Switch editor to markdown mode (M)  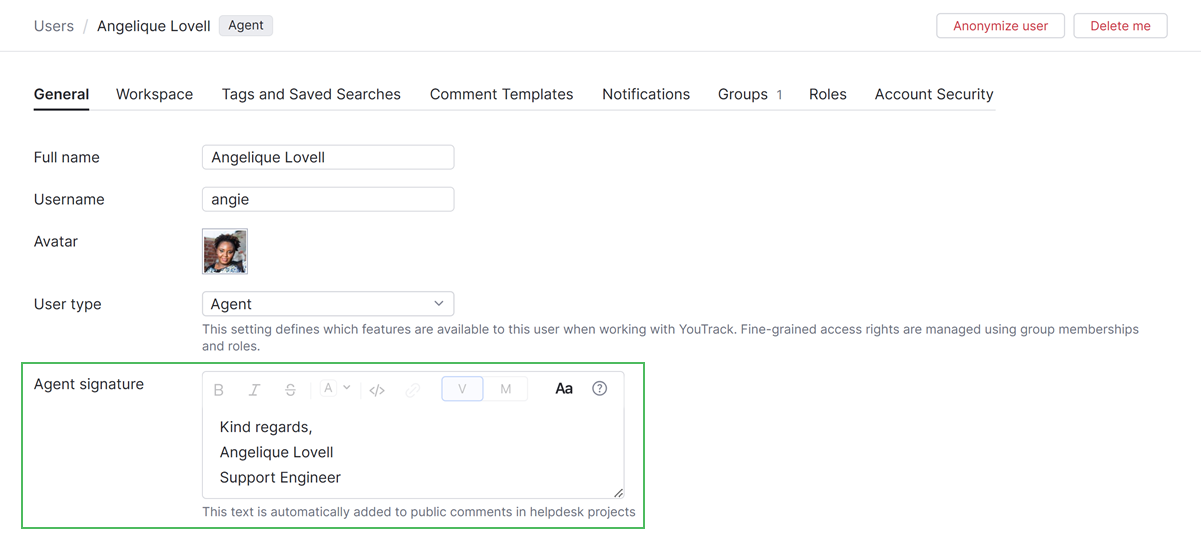(505, 389)
